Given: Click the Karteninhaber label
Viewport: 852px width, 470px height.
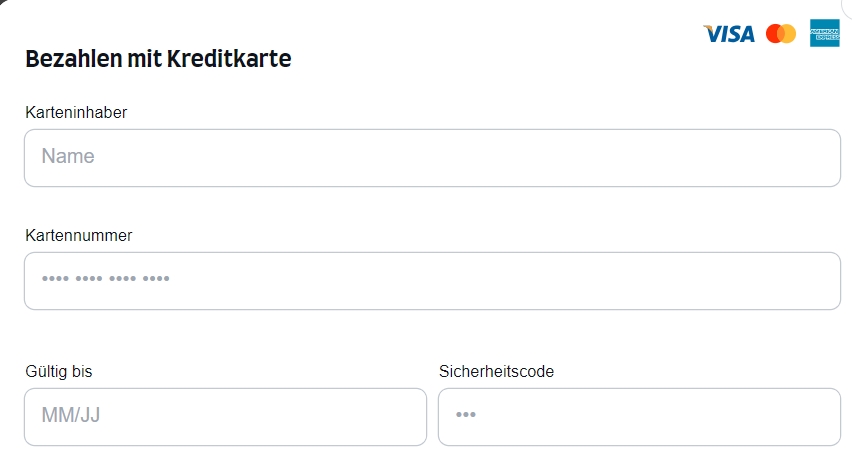Looking at the screenshot, I should click(76, 112).
